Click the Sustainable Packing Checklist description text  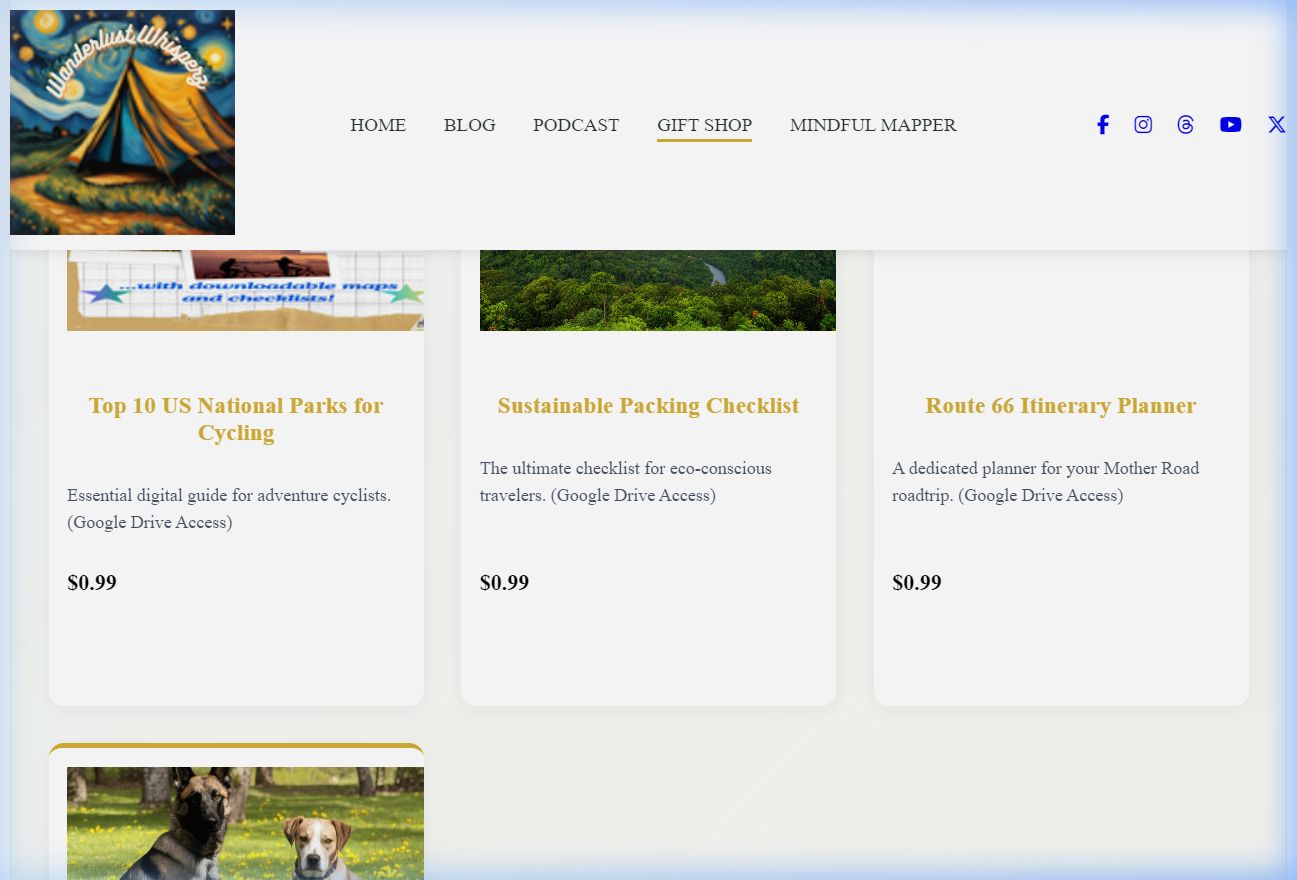[625, 482]
